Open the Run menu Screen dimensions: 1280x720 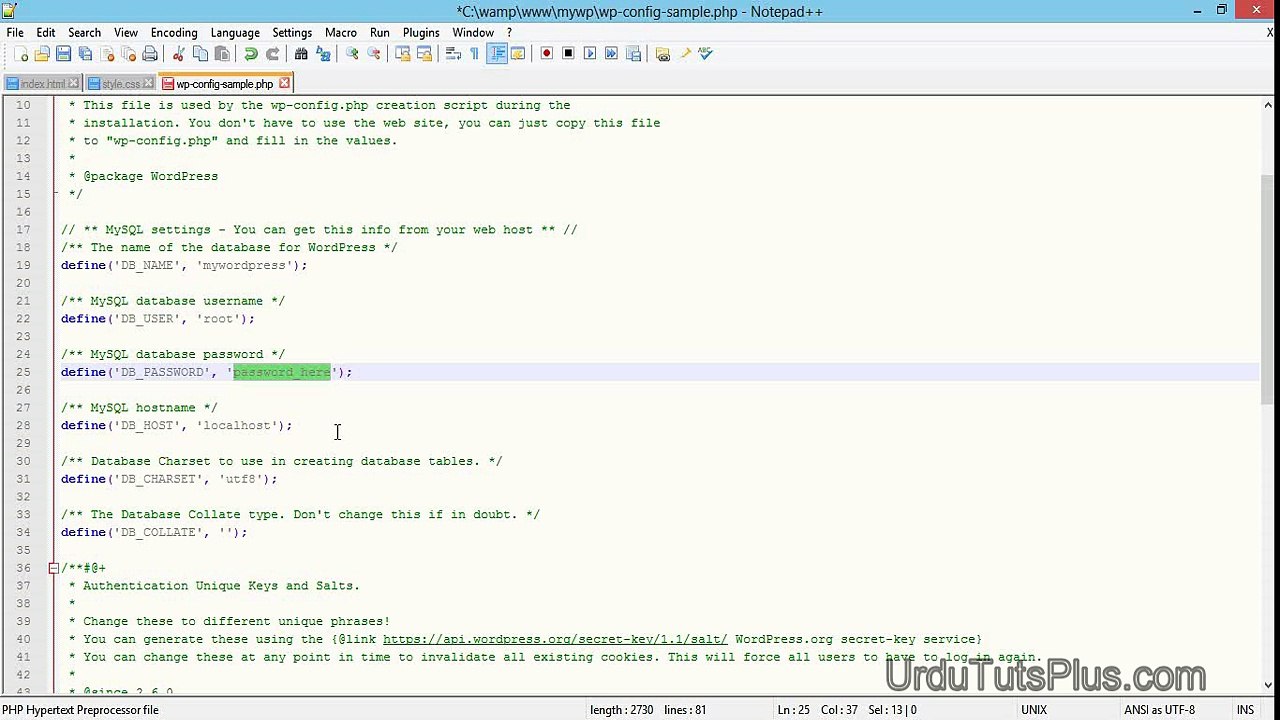[x=379, y=33]
